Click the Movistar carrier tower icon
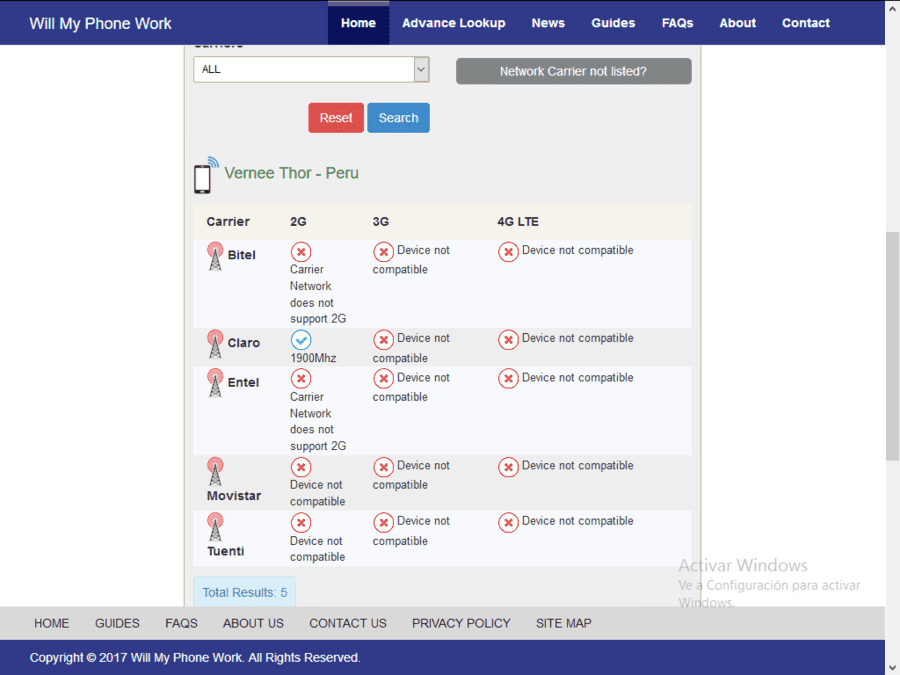900x675 pixels. (215, 471)
